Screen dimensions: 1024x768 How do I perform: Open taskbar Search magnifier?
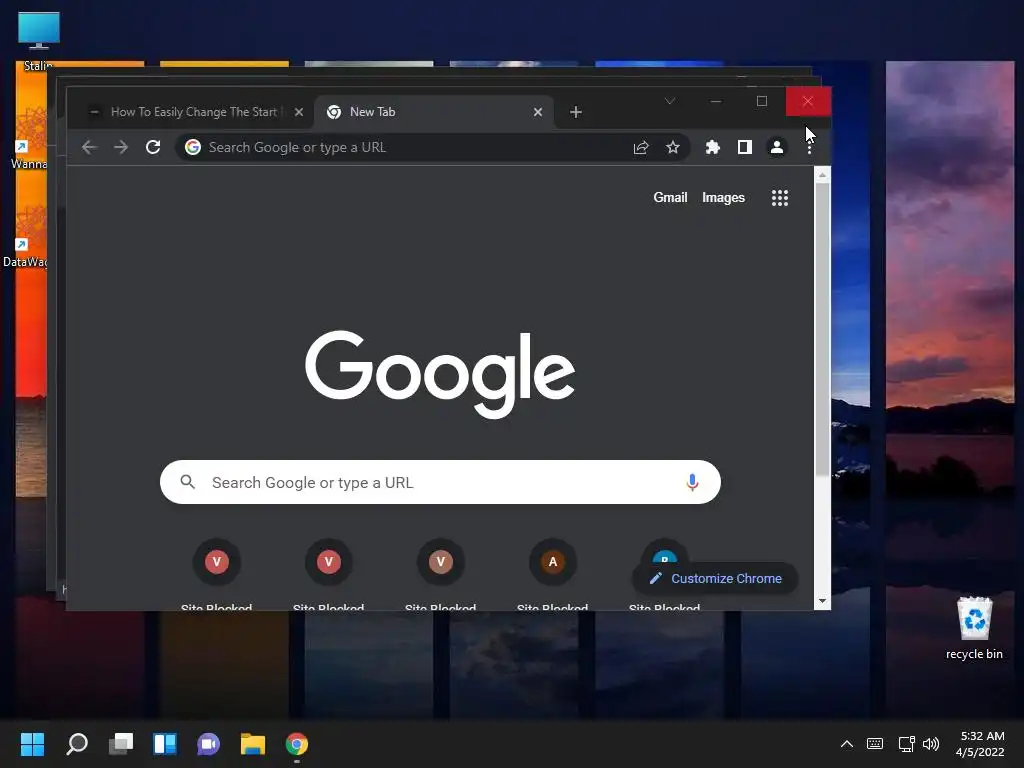[x=77, y=744]
